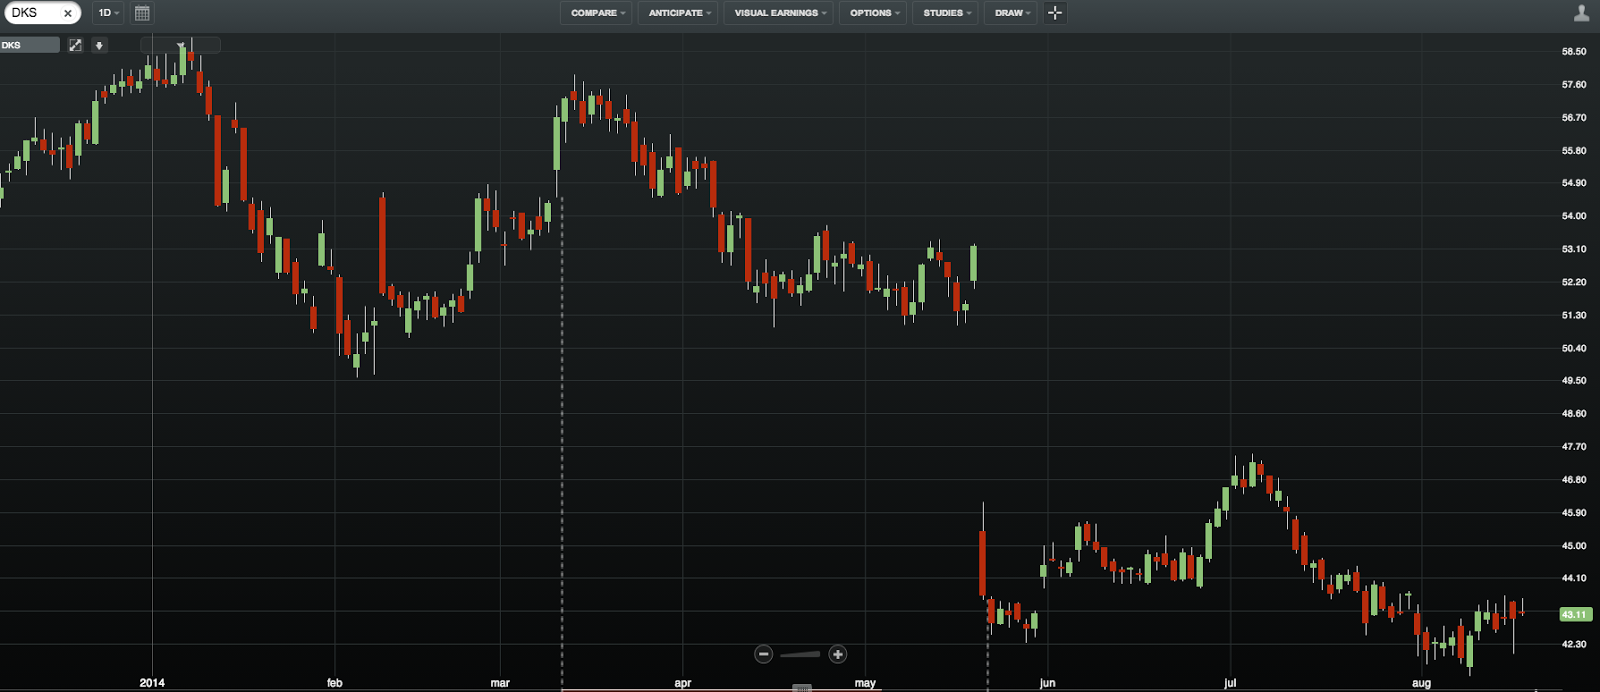Zoom in the chart with the plus button

[x=838, y=654]
